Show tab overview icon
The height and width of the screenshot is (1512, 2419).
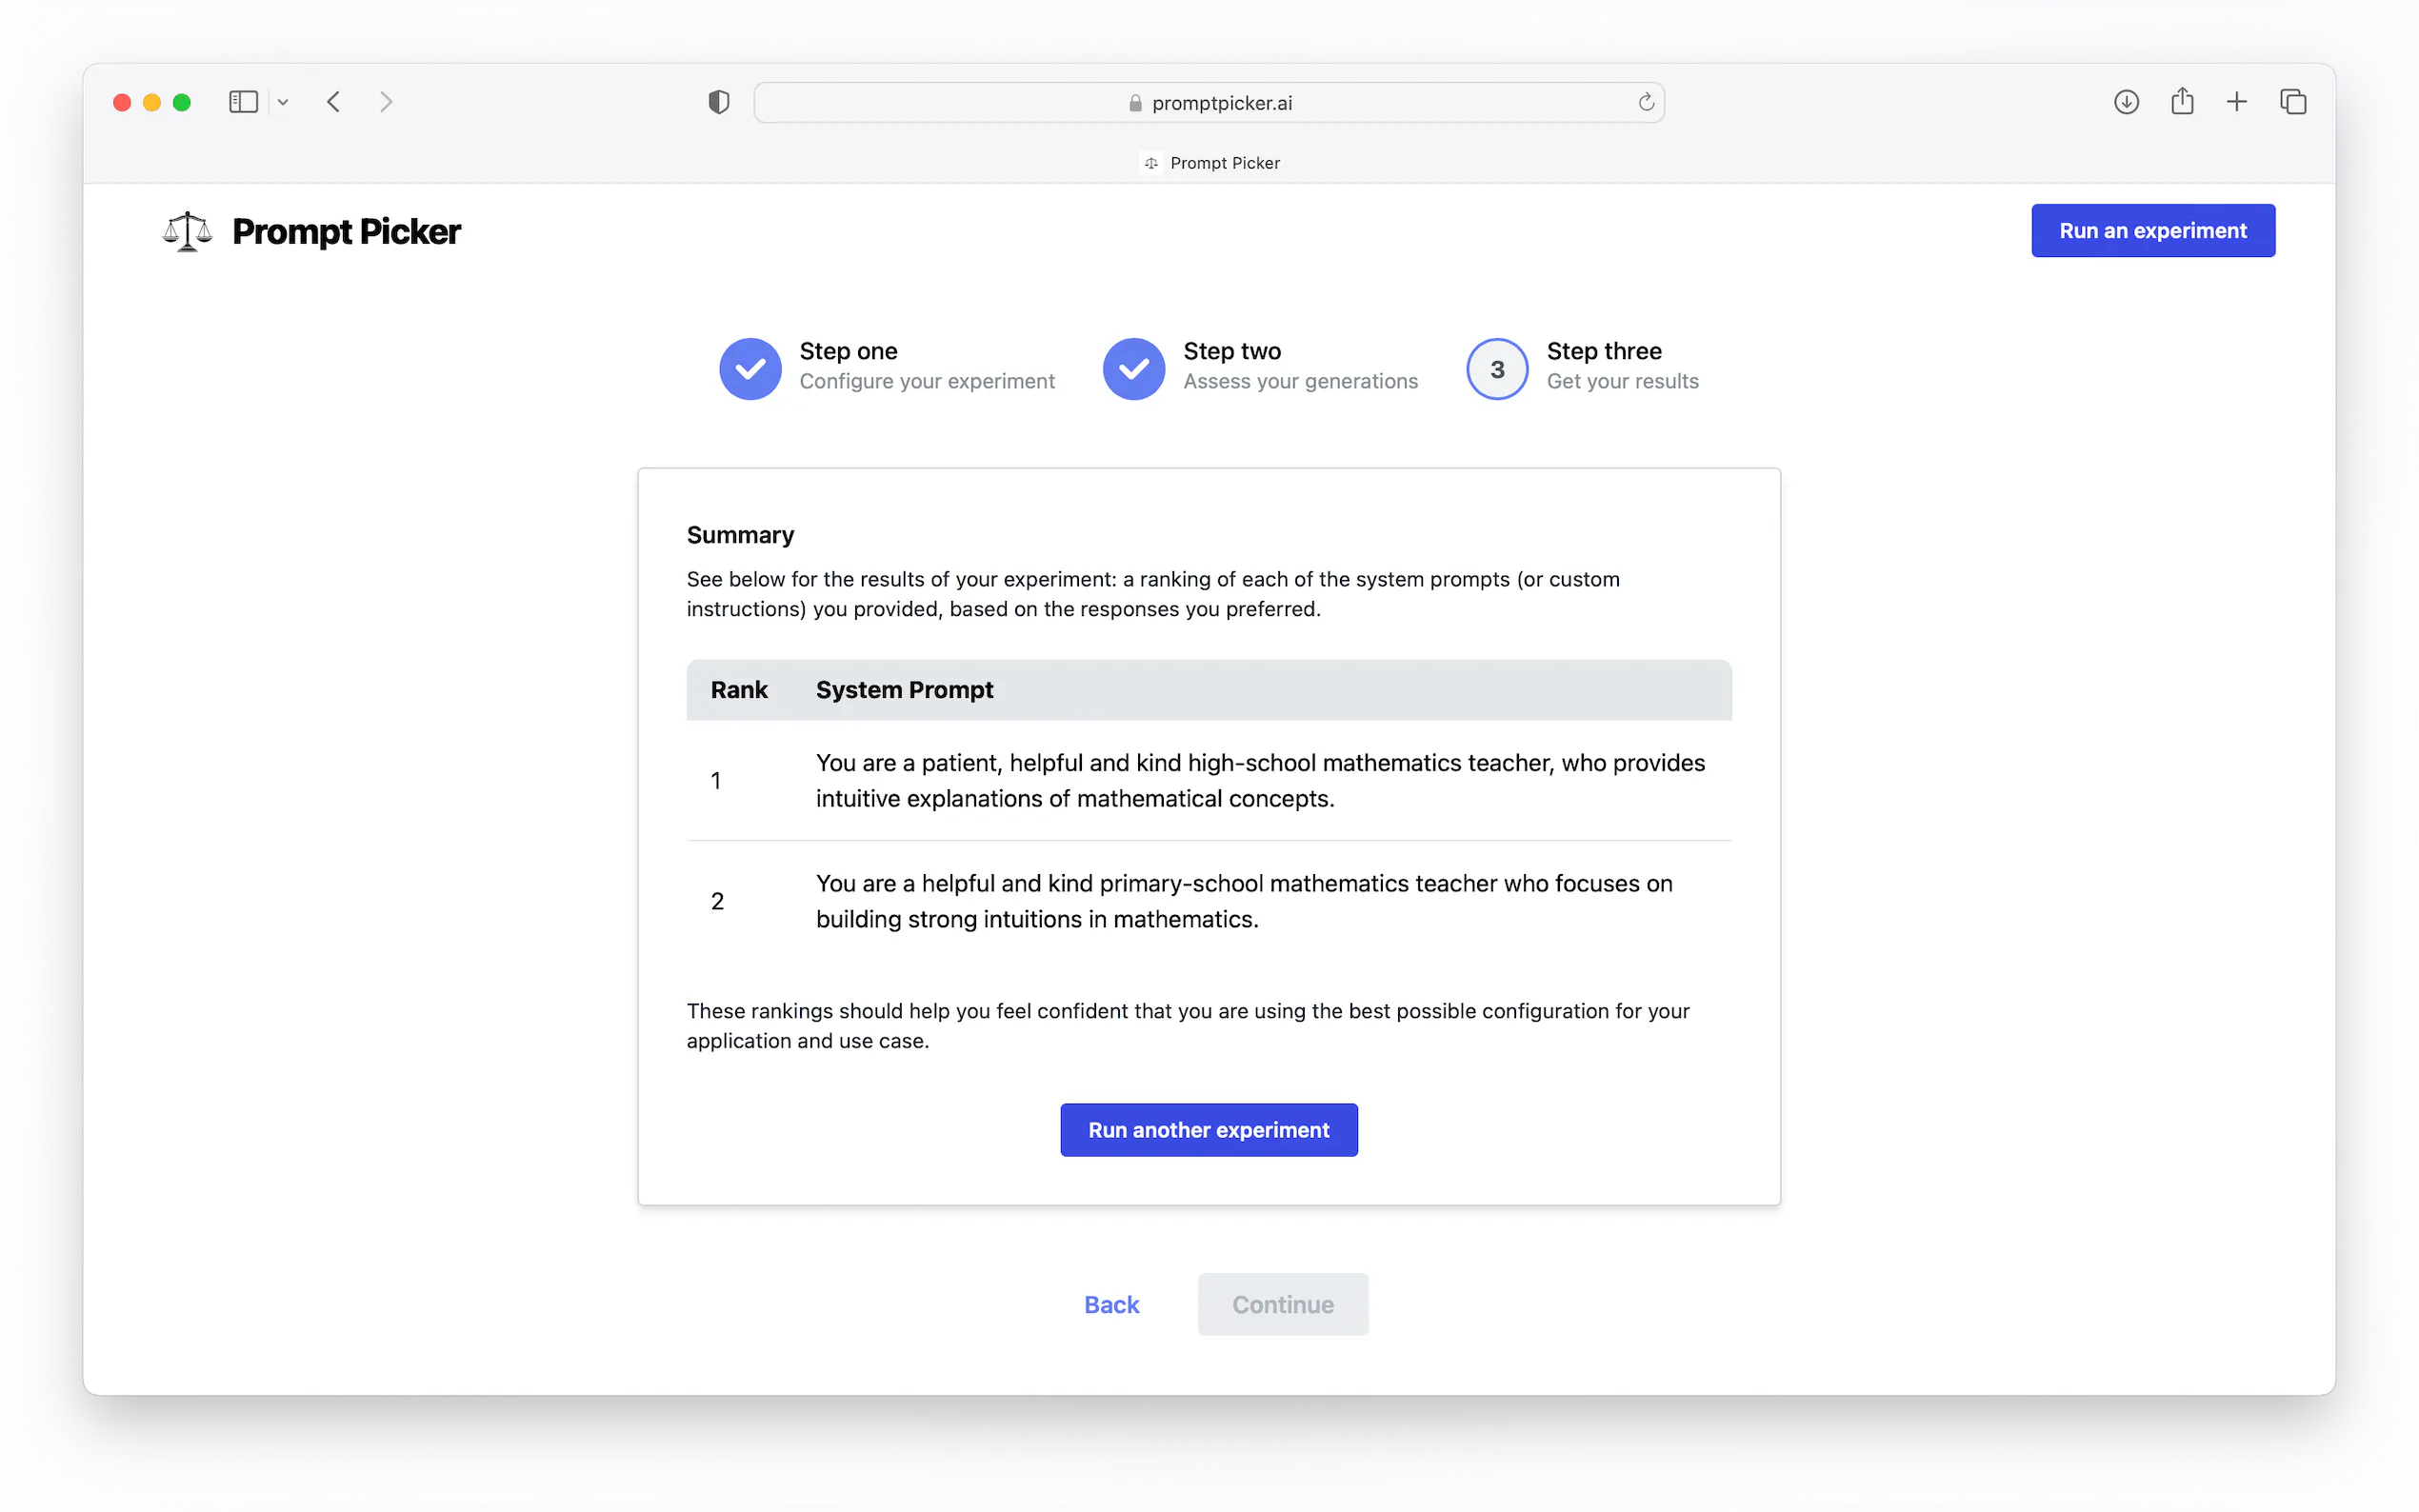tap(2293, 102)
